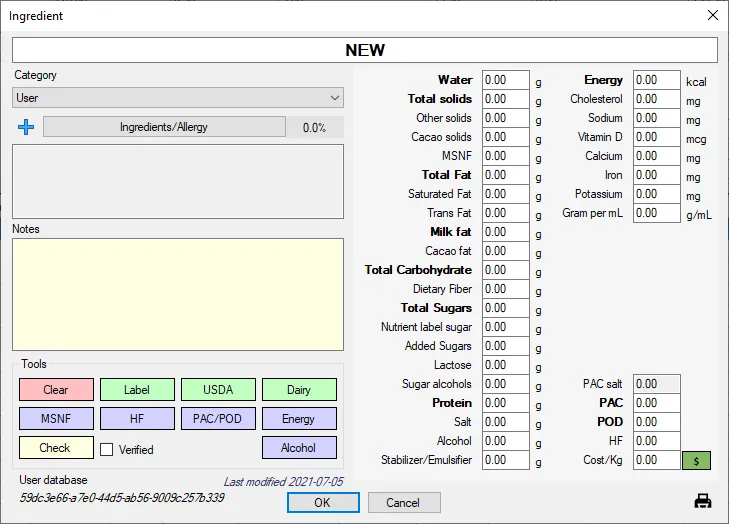The width and height of the screenshot is (729, 524).
Task: Click the Trans Fat value field
Action: pyautogui.click(x=505, y=213)
